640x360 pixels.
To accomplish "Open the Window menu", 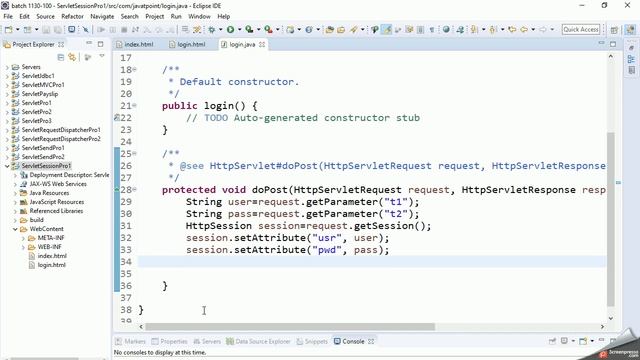I will 199,16.
